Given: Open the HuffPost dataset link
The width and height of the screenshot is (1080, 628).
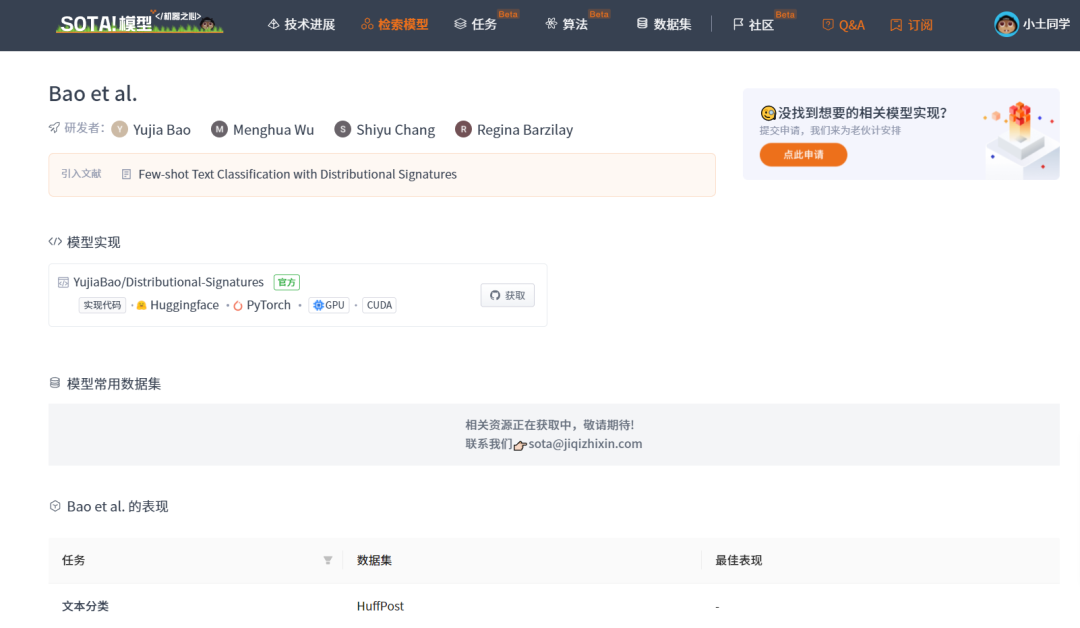Looking at the screenshot, I should pos(380,606).
